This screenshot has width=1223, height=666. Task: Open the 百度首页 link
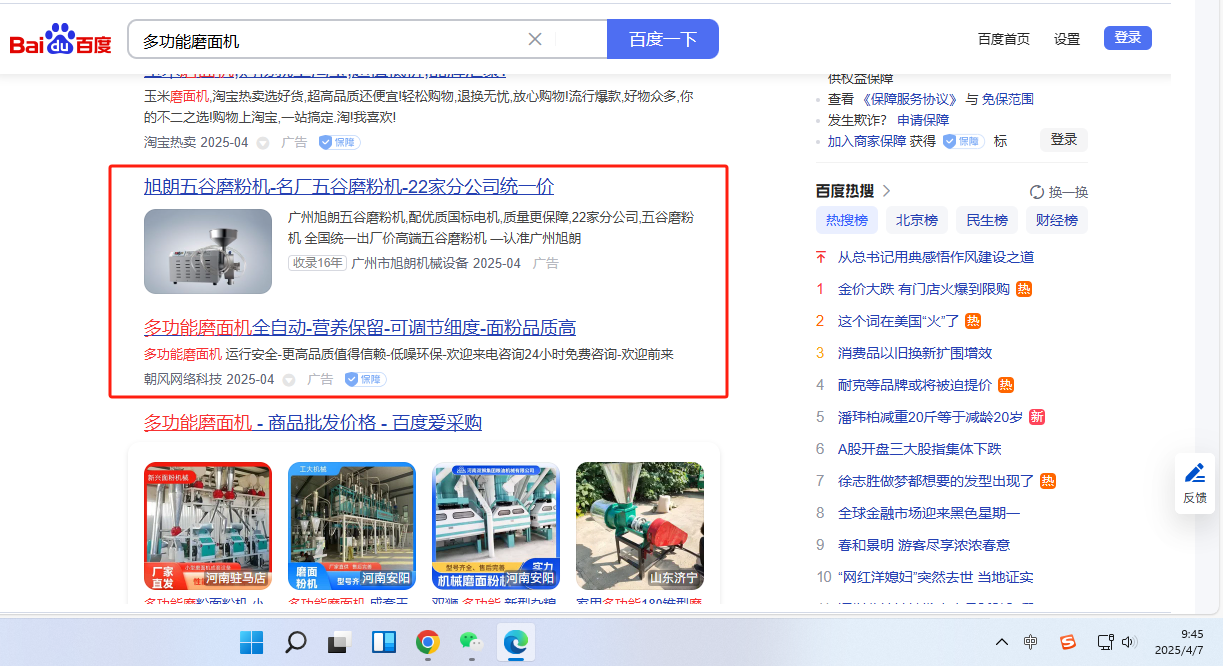1003,39
